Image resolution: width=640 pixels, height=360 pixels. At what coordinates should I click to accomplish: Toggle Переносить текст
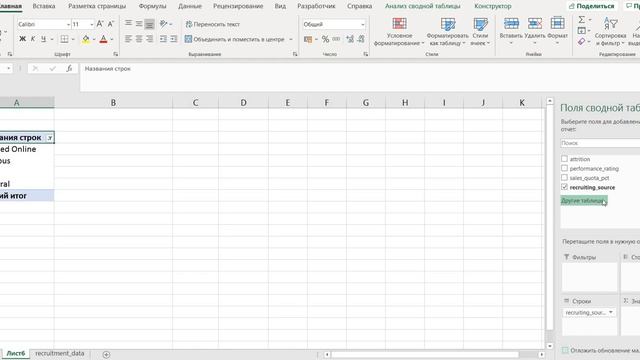tap(212, 24)
